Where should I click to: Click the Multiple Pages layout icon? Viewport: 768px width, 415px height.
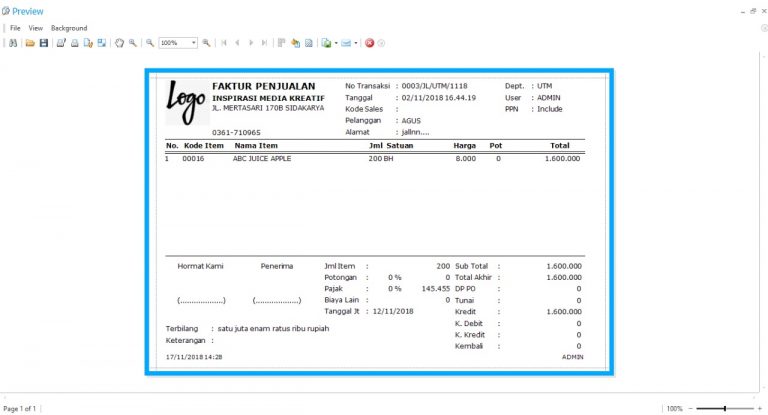pyautogui.click(x=282, y=43)
